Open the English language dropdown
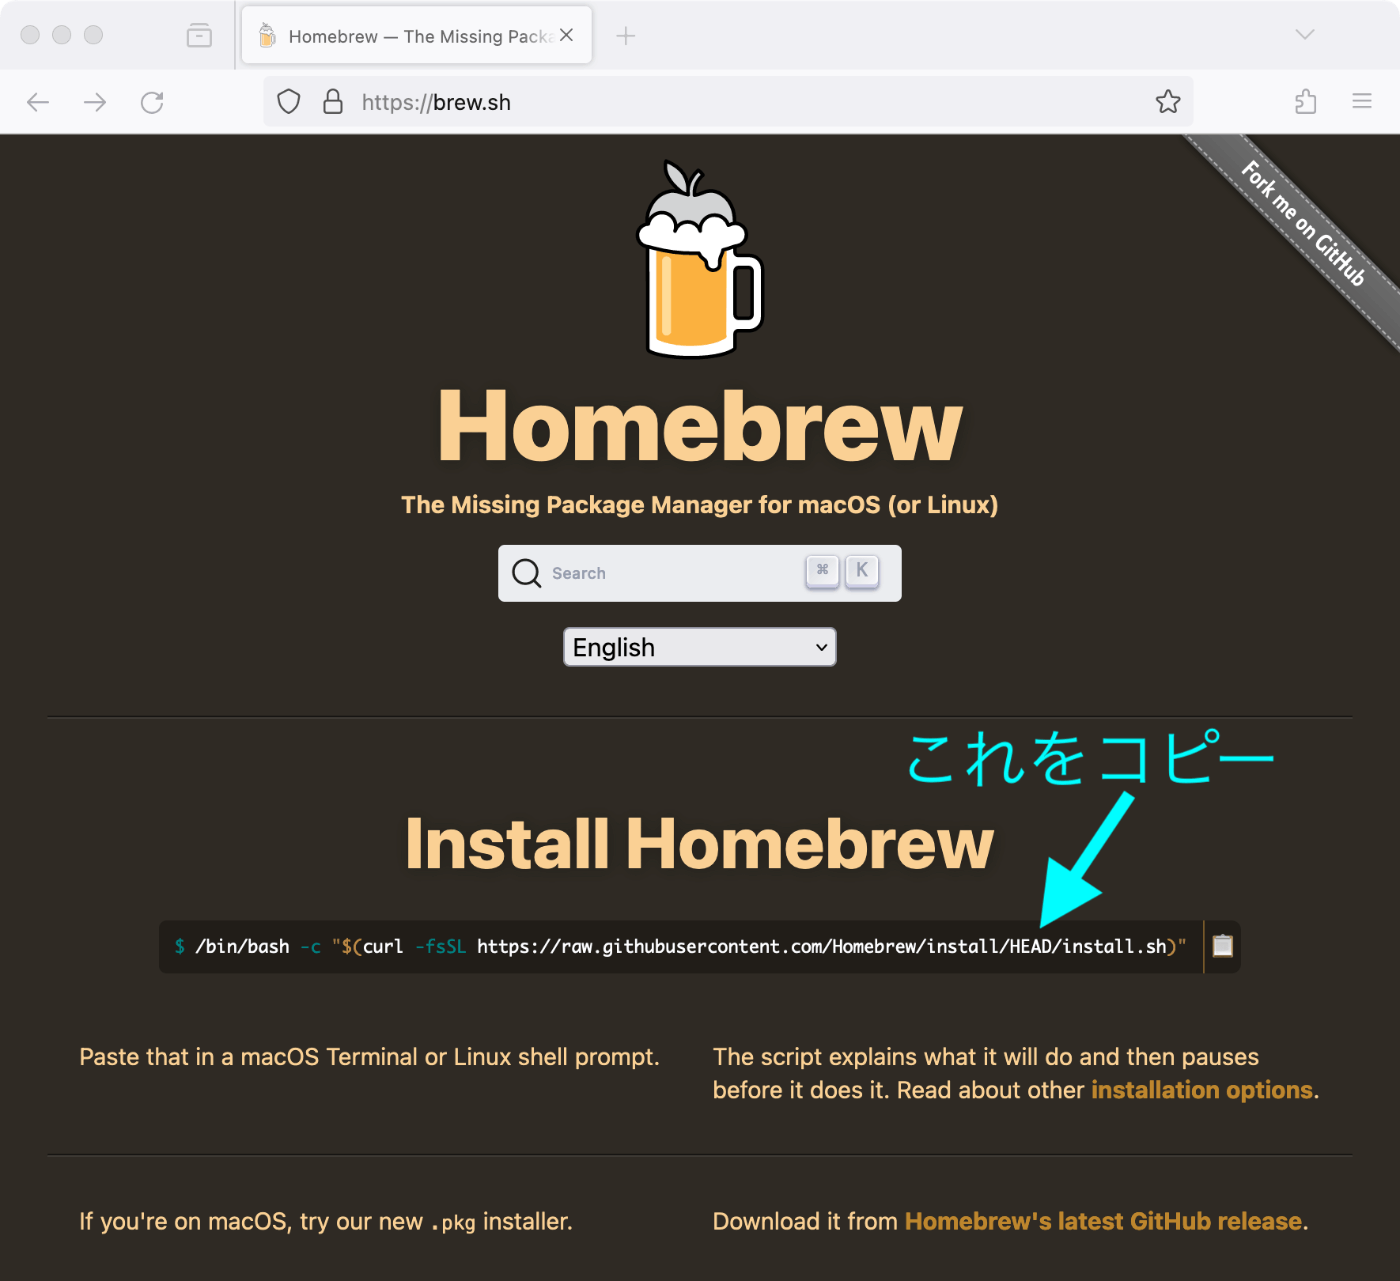This screenshot has width=1400, height=1281. pyautogui.click(x=700, y=647)
